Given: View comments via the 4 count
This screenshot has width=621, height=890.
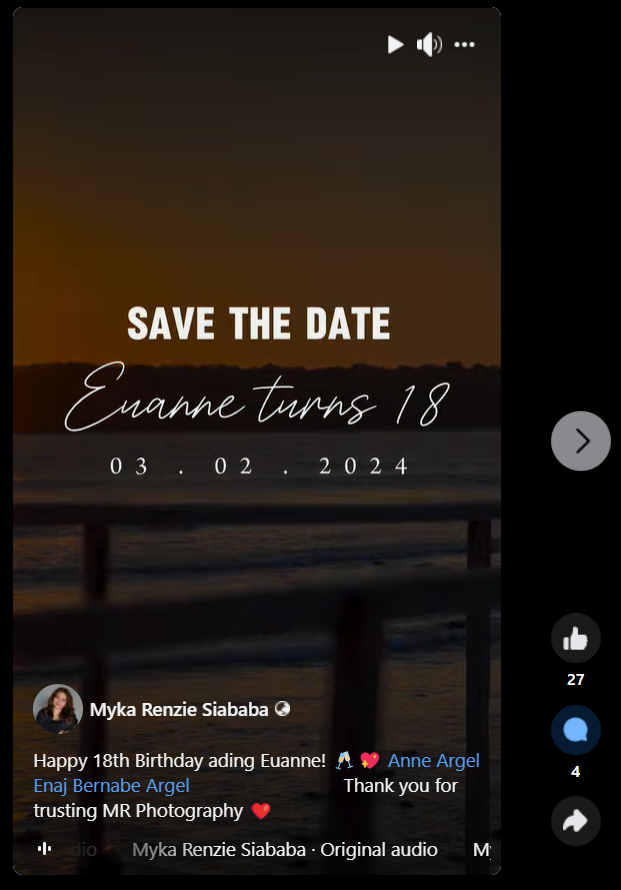Looking at the screenshot, I should point(576,771).
